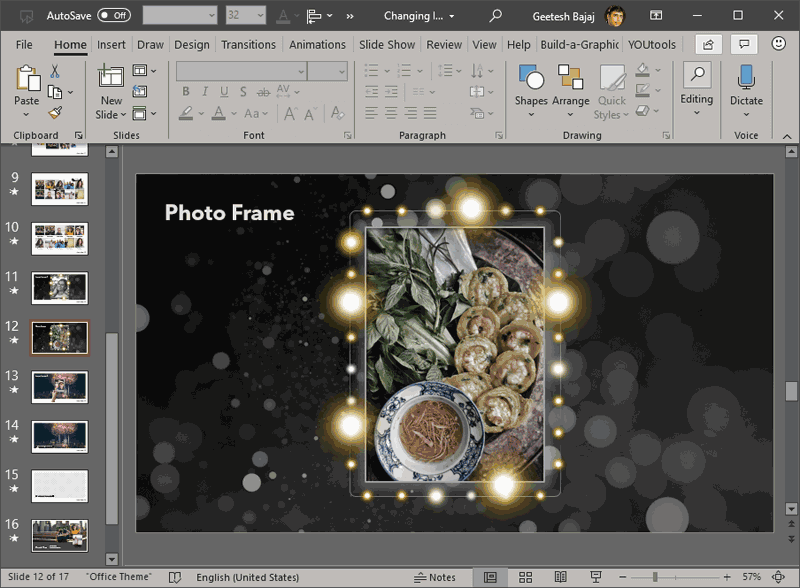This screenshot has width=800, height=588.
Task: Toggle italic formatting
Action: pos(207,90)
